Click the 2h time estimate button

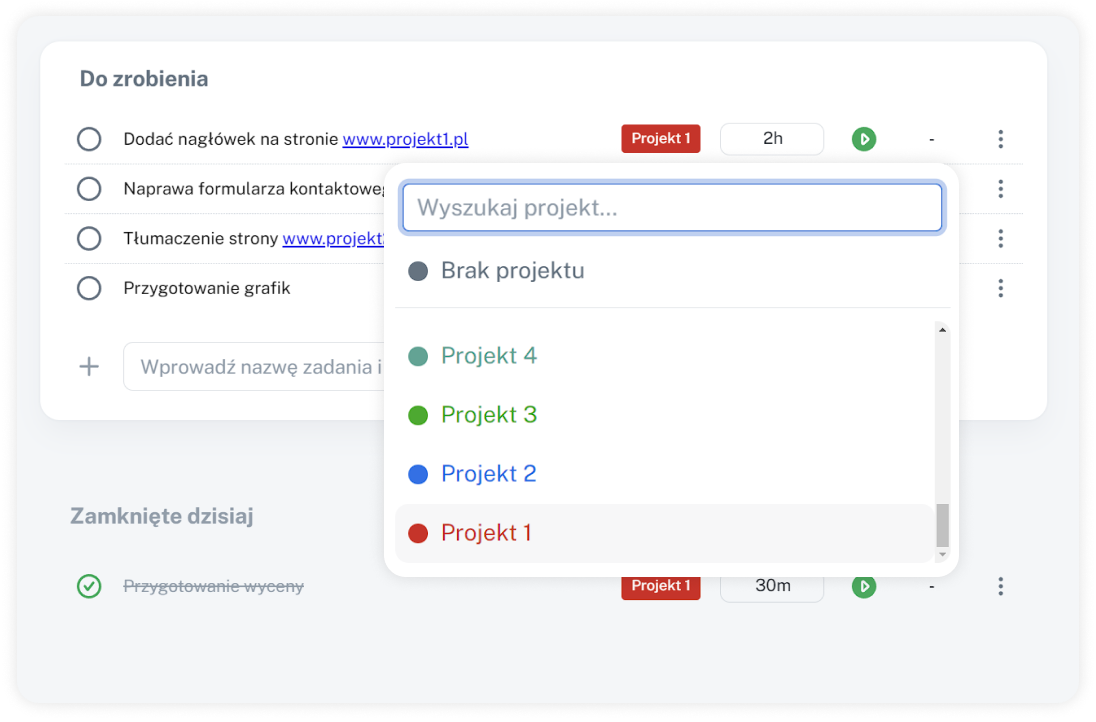(x=771, y=139)
